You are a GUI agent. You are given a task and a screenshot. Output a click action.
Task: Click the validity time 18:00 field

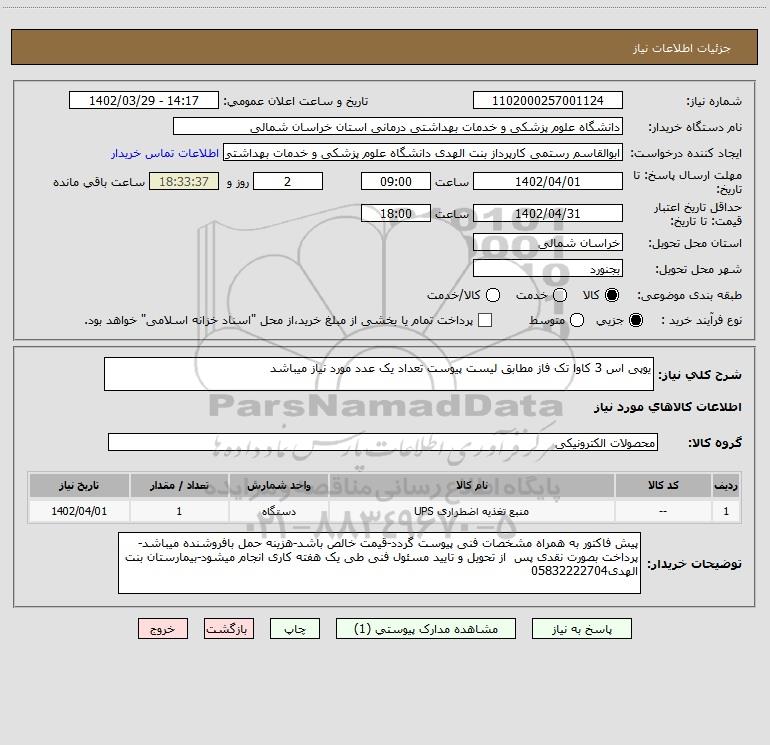(x=396, y=213)
